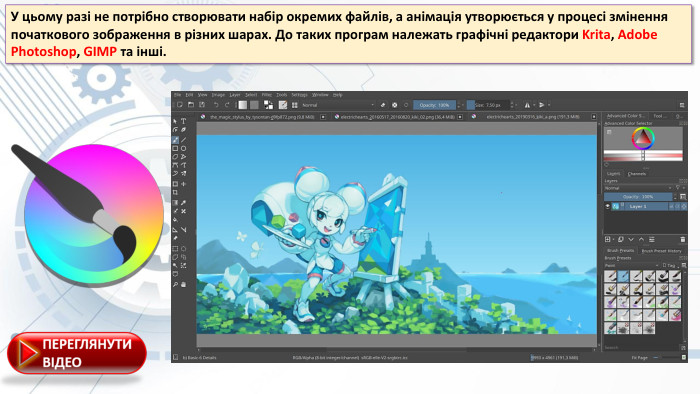The image size is (700, 394).
Task: Switch to the Advanced Color Selector docker tab
Action: pos(625,116)
